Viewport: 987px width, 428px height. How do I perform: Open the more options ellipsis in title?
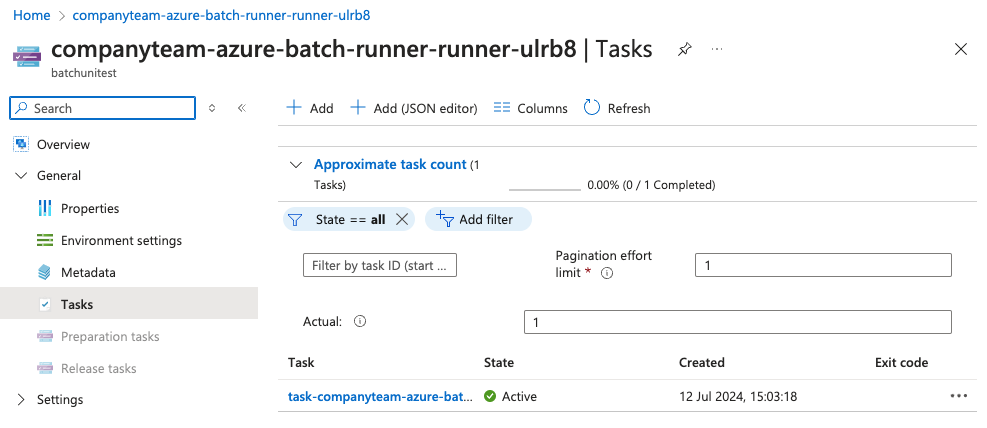click(x=716, y=49)
